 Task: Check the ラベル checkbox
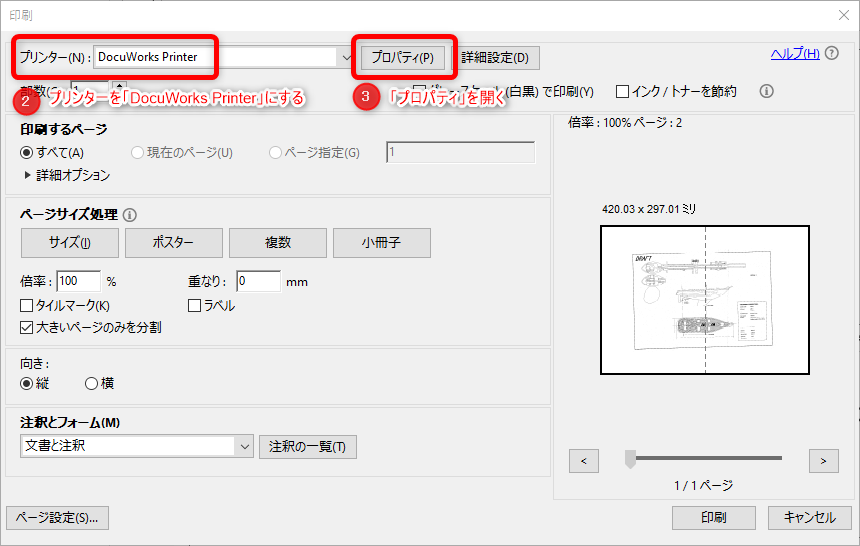[x=195, y=306]
